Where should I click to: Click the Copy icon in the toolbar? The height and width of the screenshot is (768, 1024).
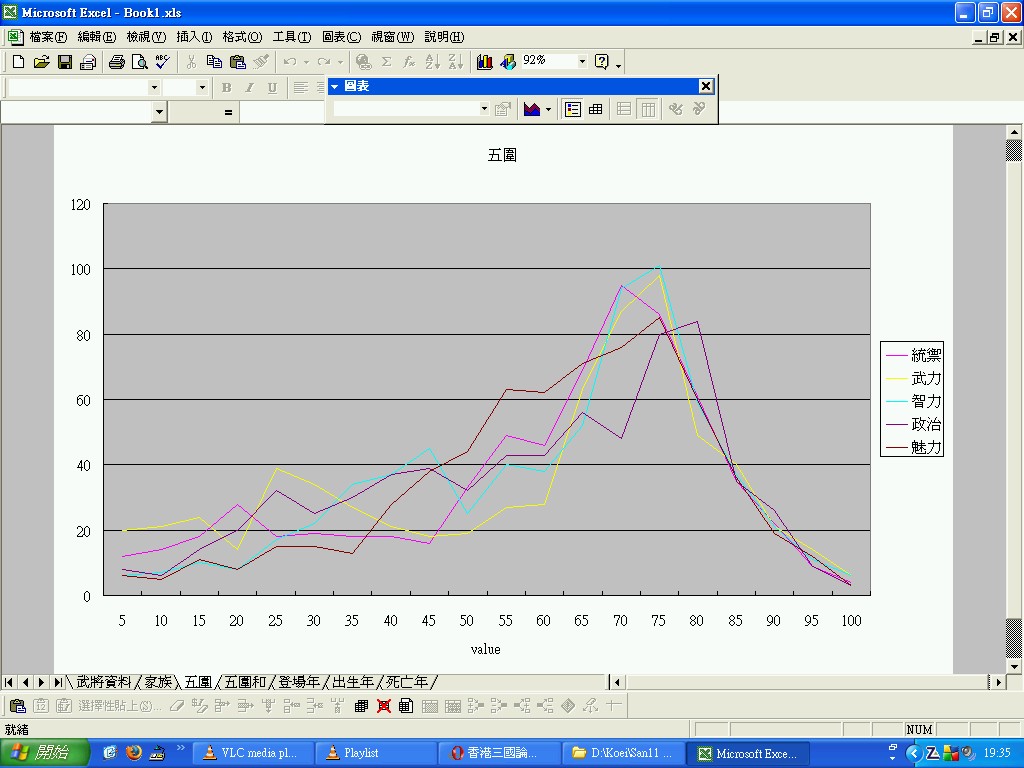[x=214, y=62]
